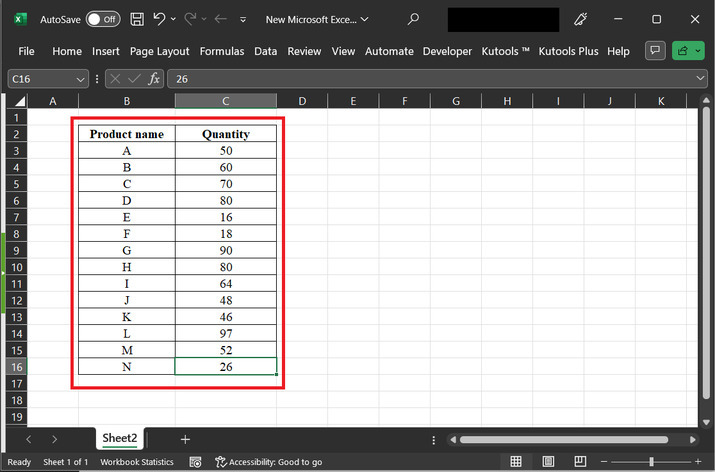715x472 pixels.
Task: Toggle the AutoSave switch
Action: click(x=103, y=19)
